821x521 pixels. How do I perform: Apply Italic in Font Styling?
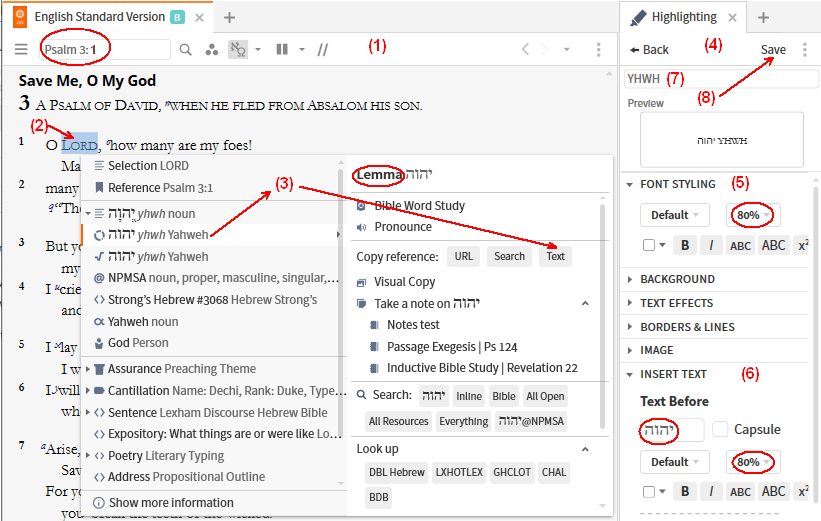[x=711, y=246]
